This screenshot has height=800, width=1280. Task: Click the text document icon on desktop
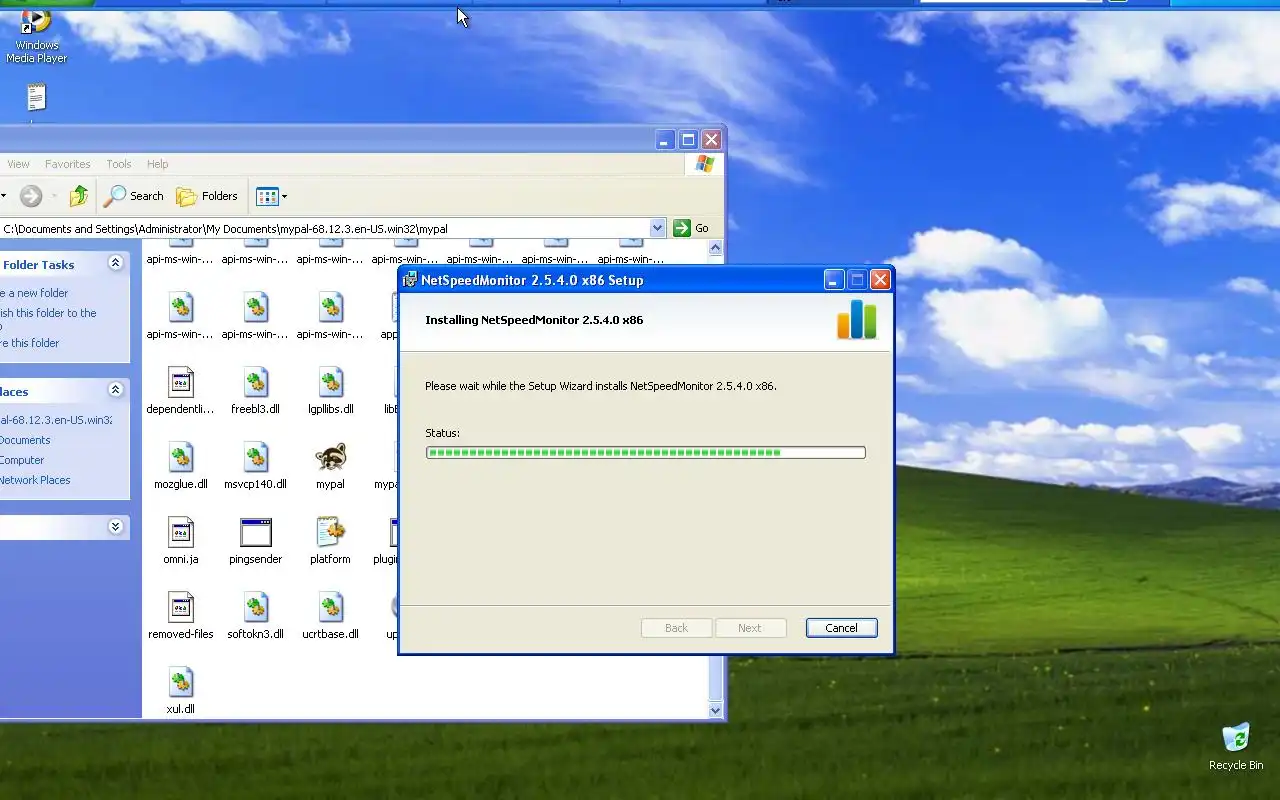coord(36,97)
